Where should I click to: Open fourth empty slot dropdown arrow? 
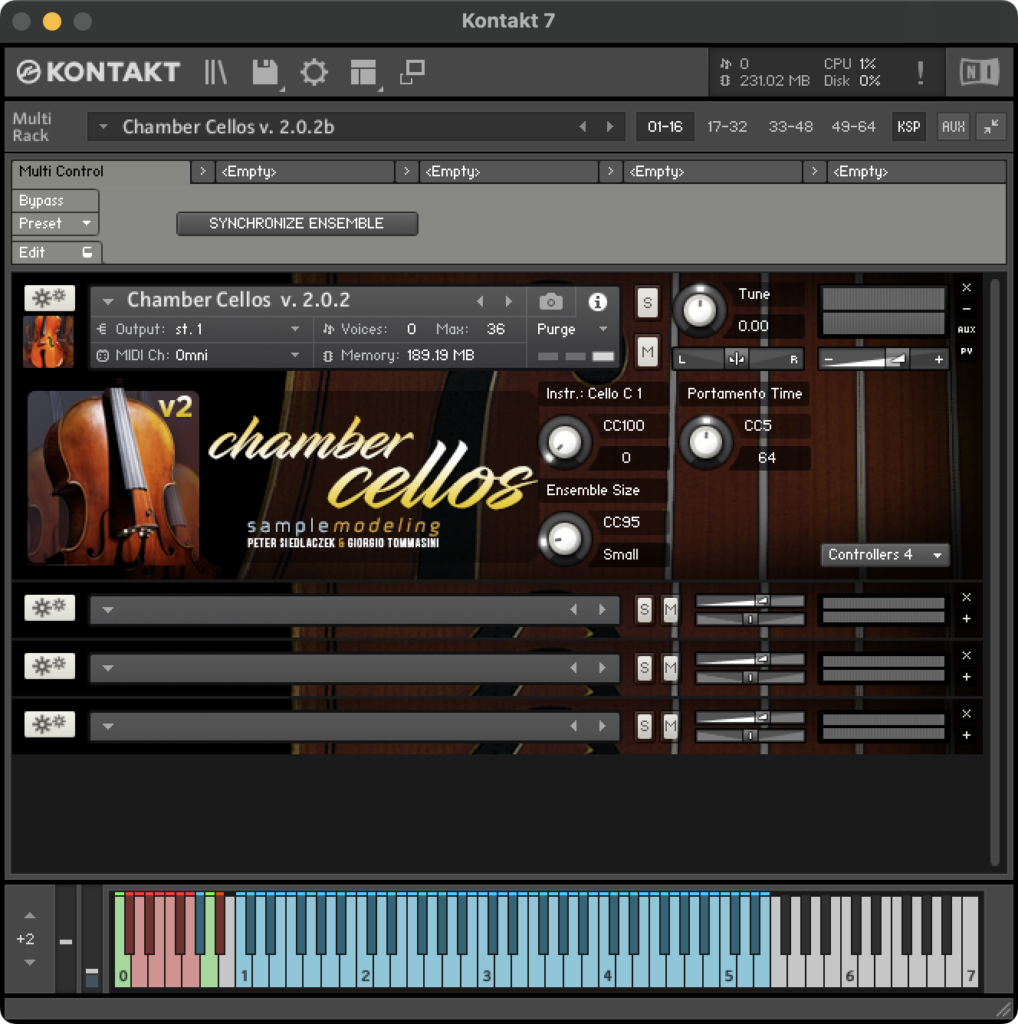point(108,726)
